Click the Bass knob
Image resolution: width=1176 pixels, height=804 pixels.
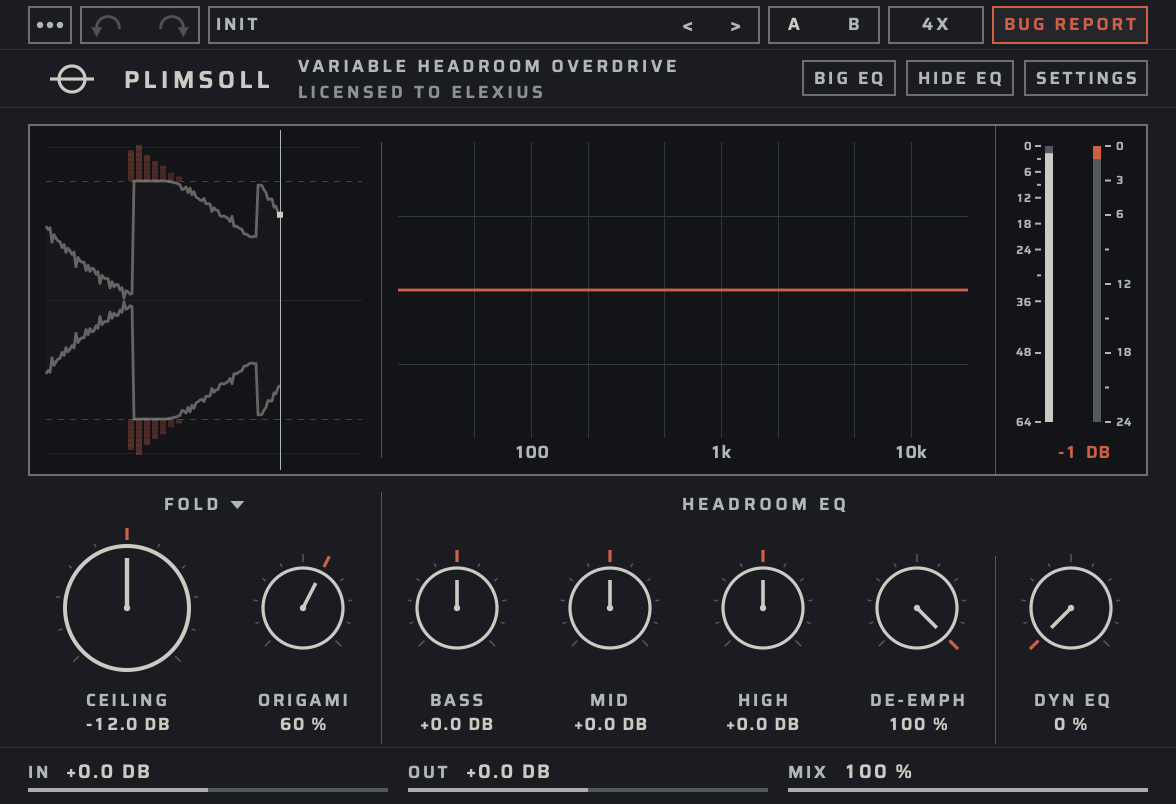click(x=457, y=608)
